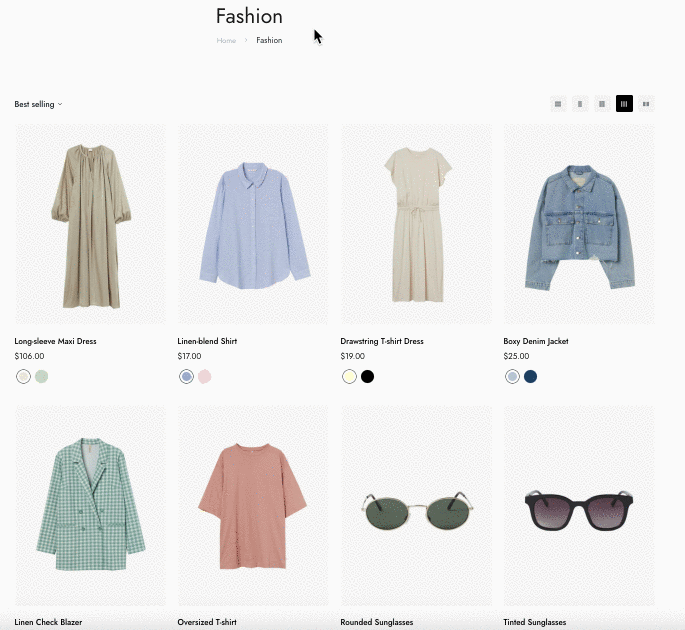This screenshot has height=630, width=685.
Task: Choose black swatch for Drawstring T-shirt Dress
Action: [368, 377]
